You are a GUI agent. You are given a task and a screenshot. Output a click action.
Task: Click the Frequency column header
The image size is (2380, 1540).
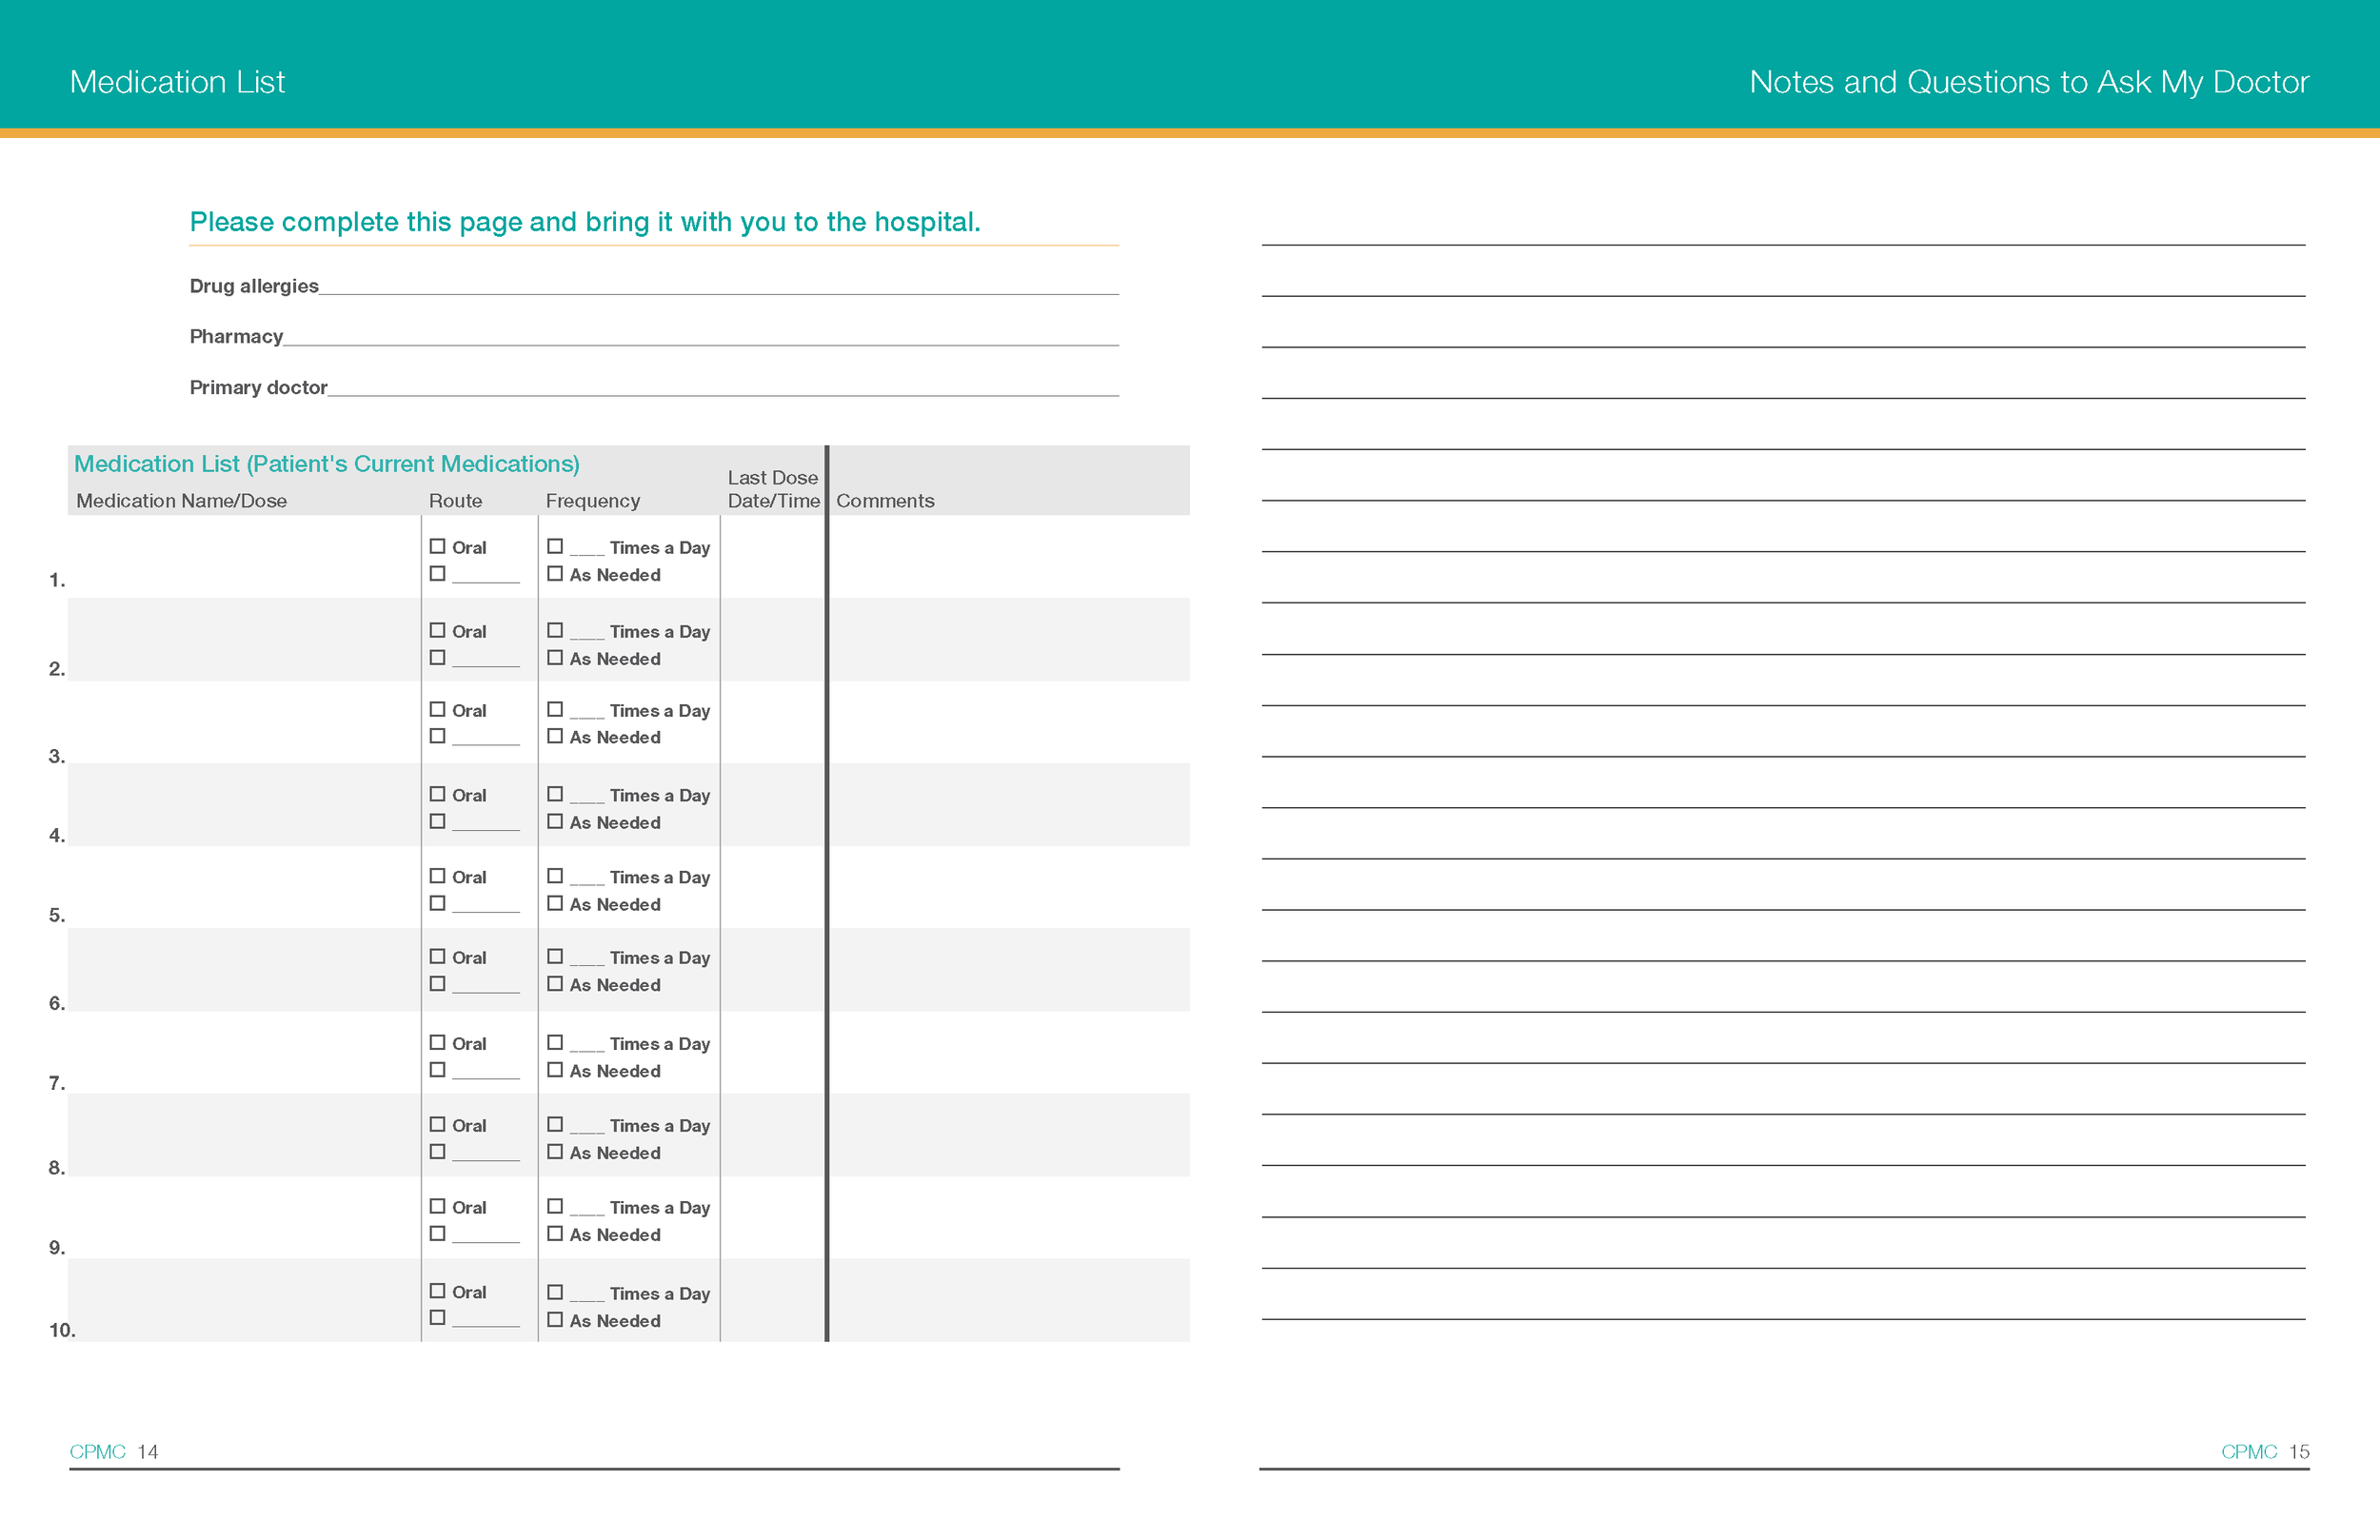pyautogui.click(x=593, y=501)
